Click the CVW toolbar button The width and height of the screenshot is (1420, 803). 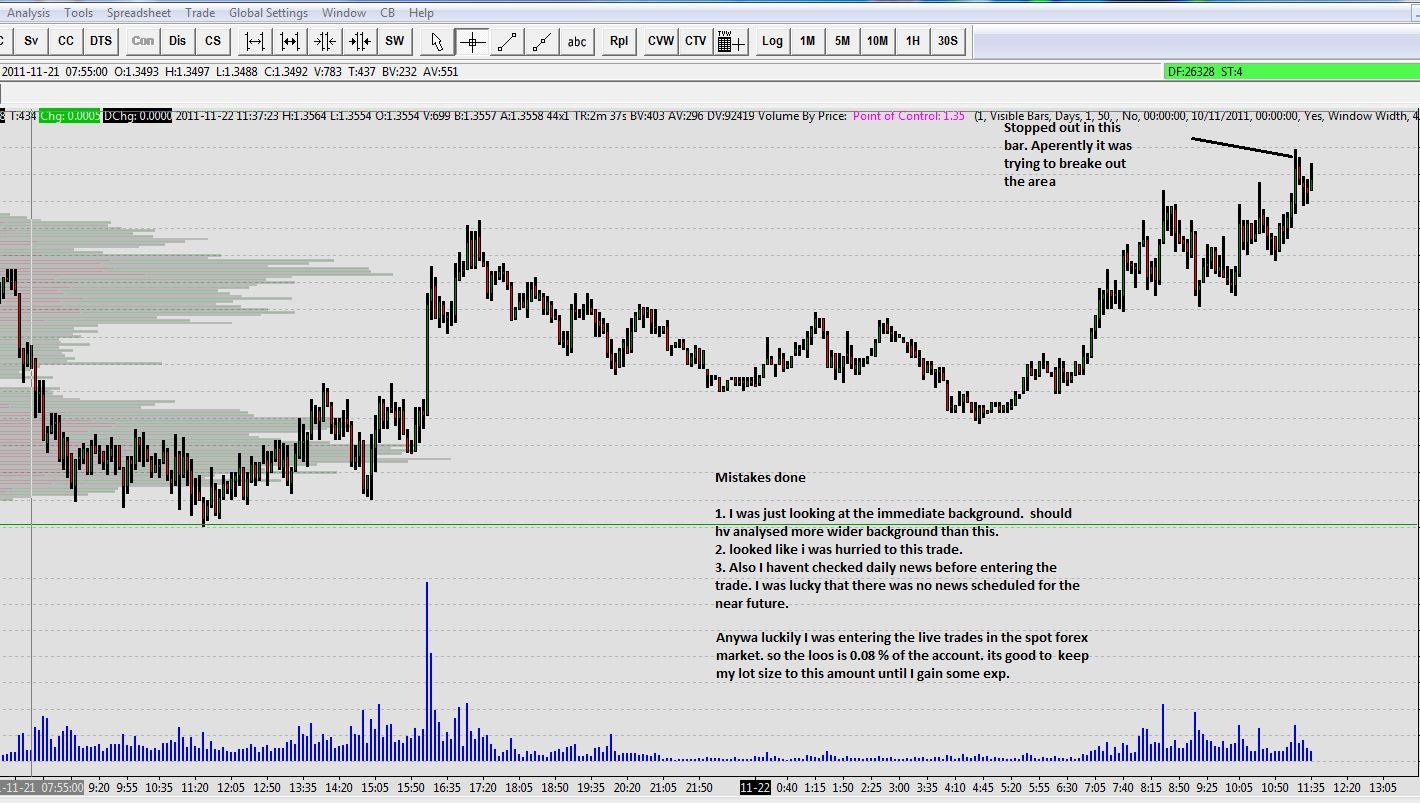point(661,41)
